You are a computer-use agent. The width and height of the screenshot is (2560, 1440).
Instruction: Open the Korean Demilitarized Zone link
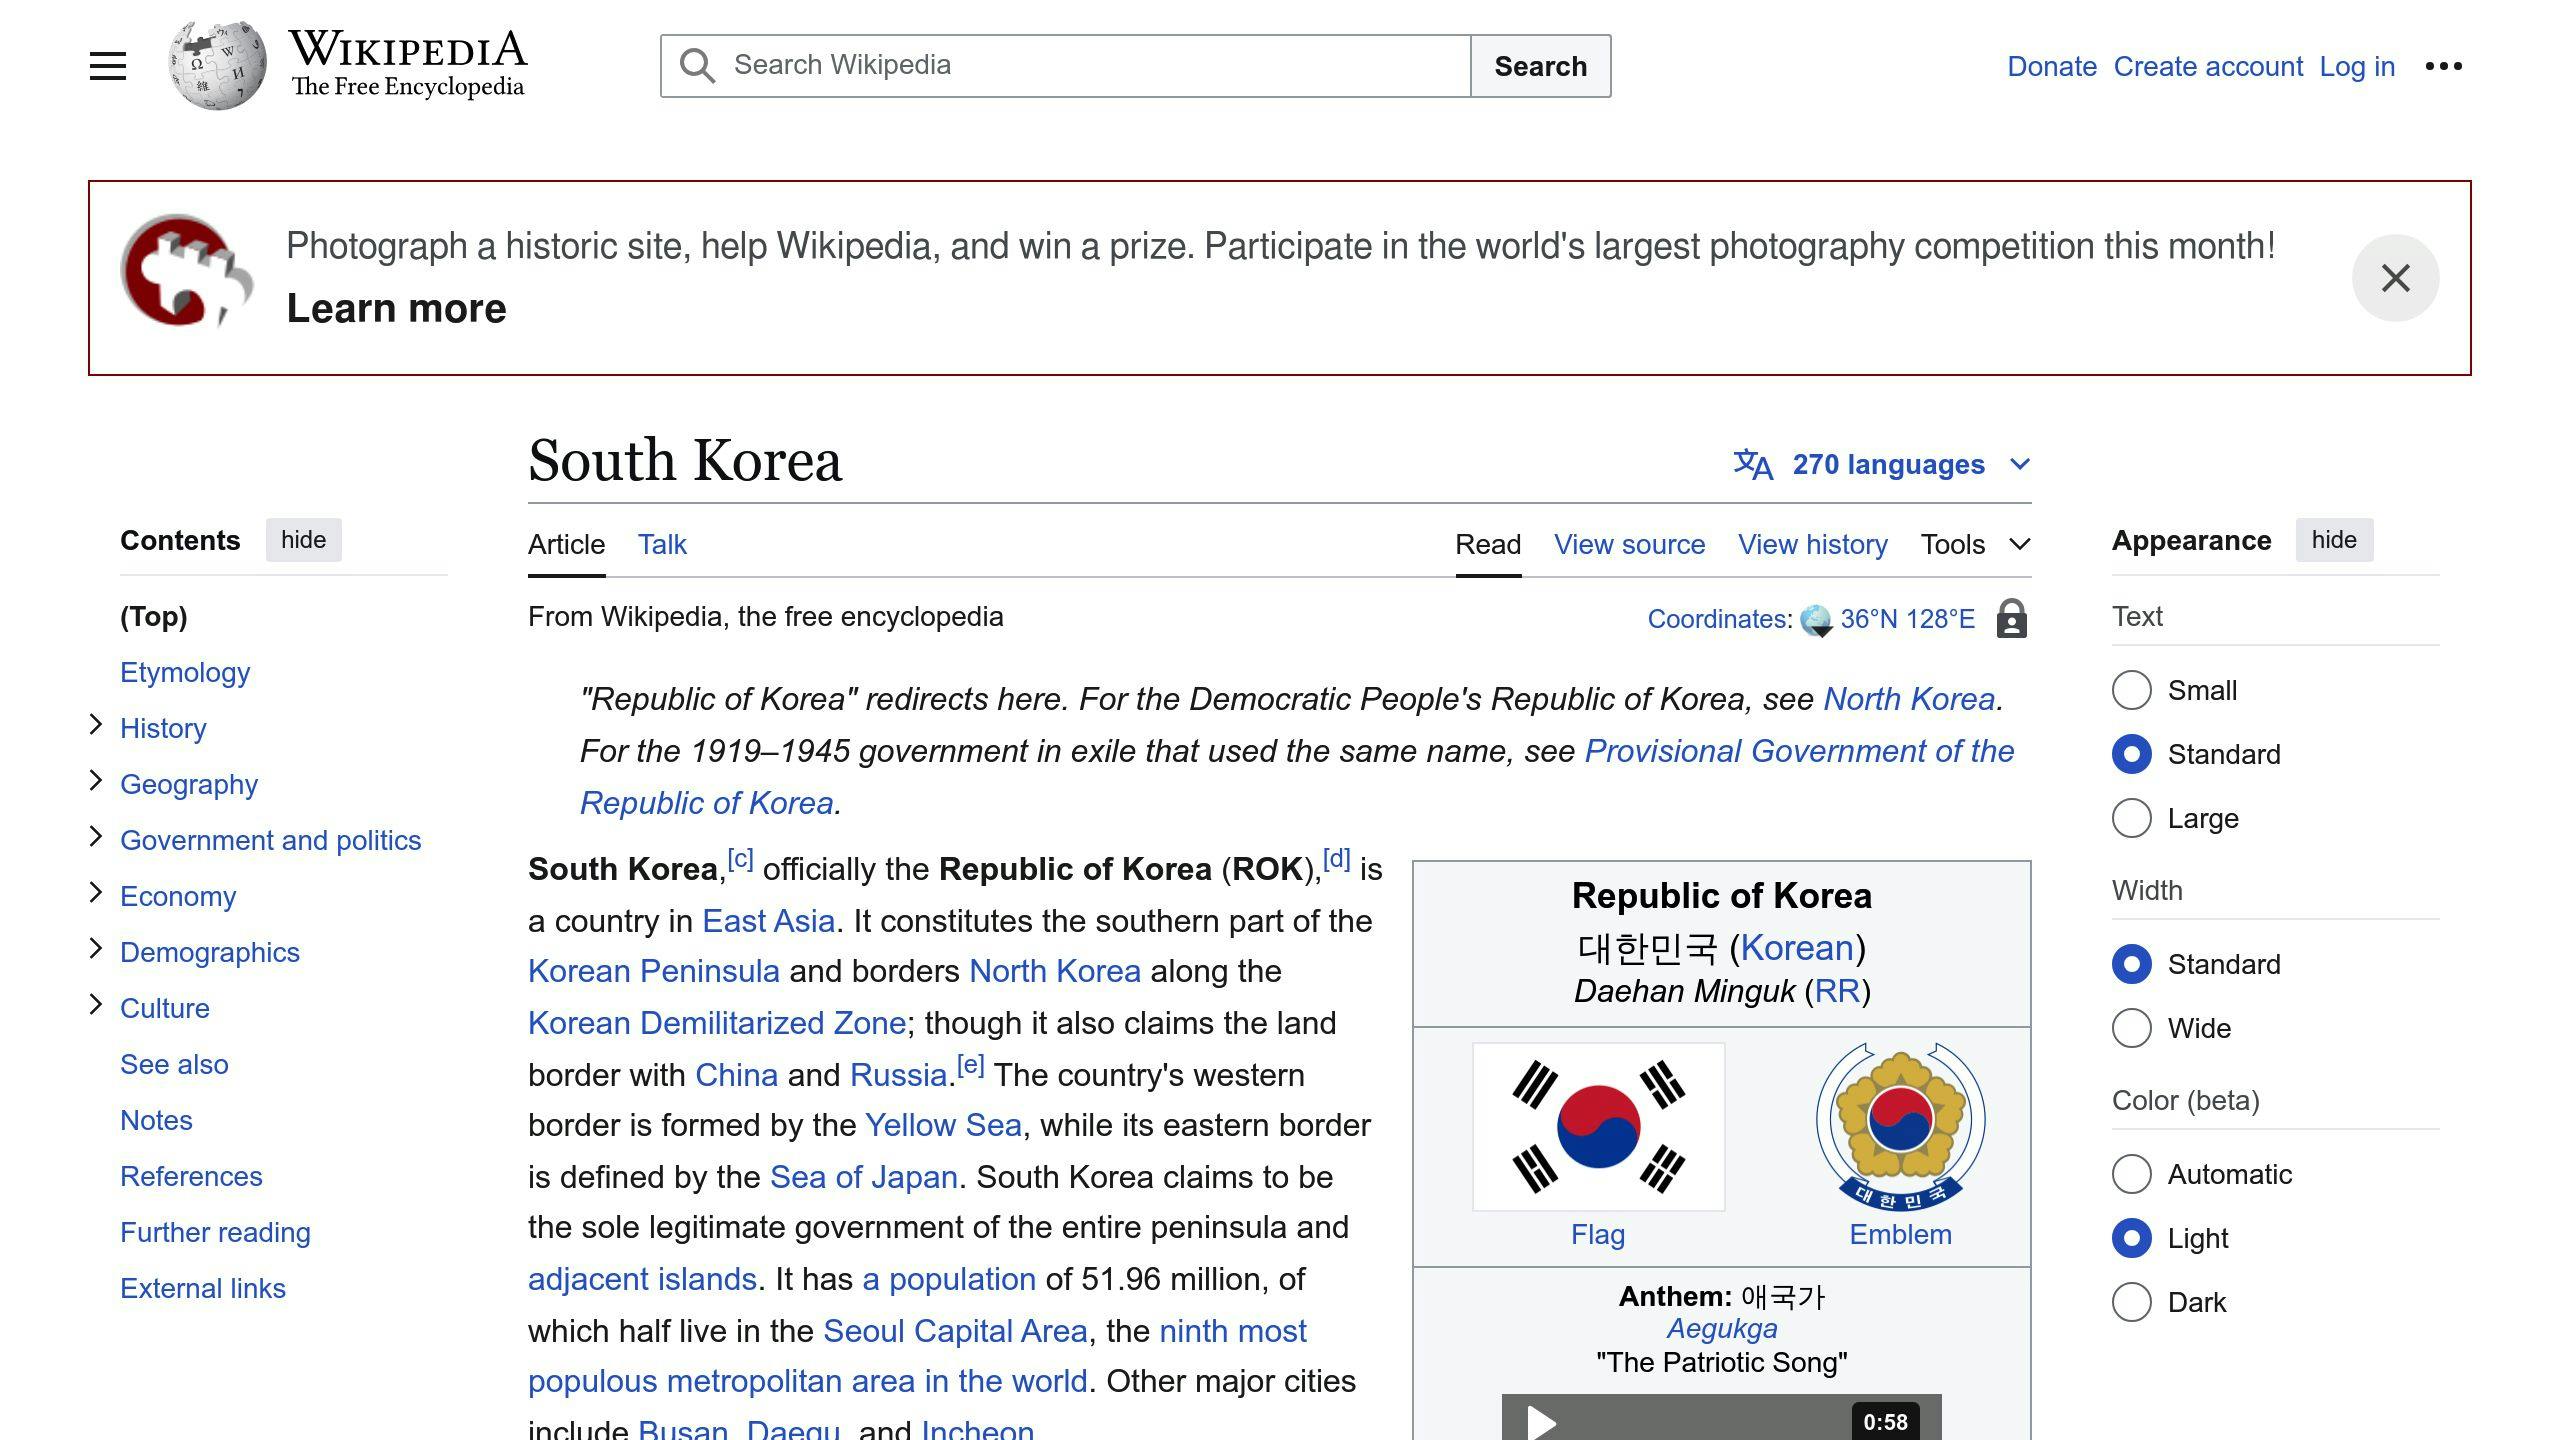point(717,1023)
